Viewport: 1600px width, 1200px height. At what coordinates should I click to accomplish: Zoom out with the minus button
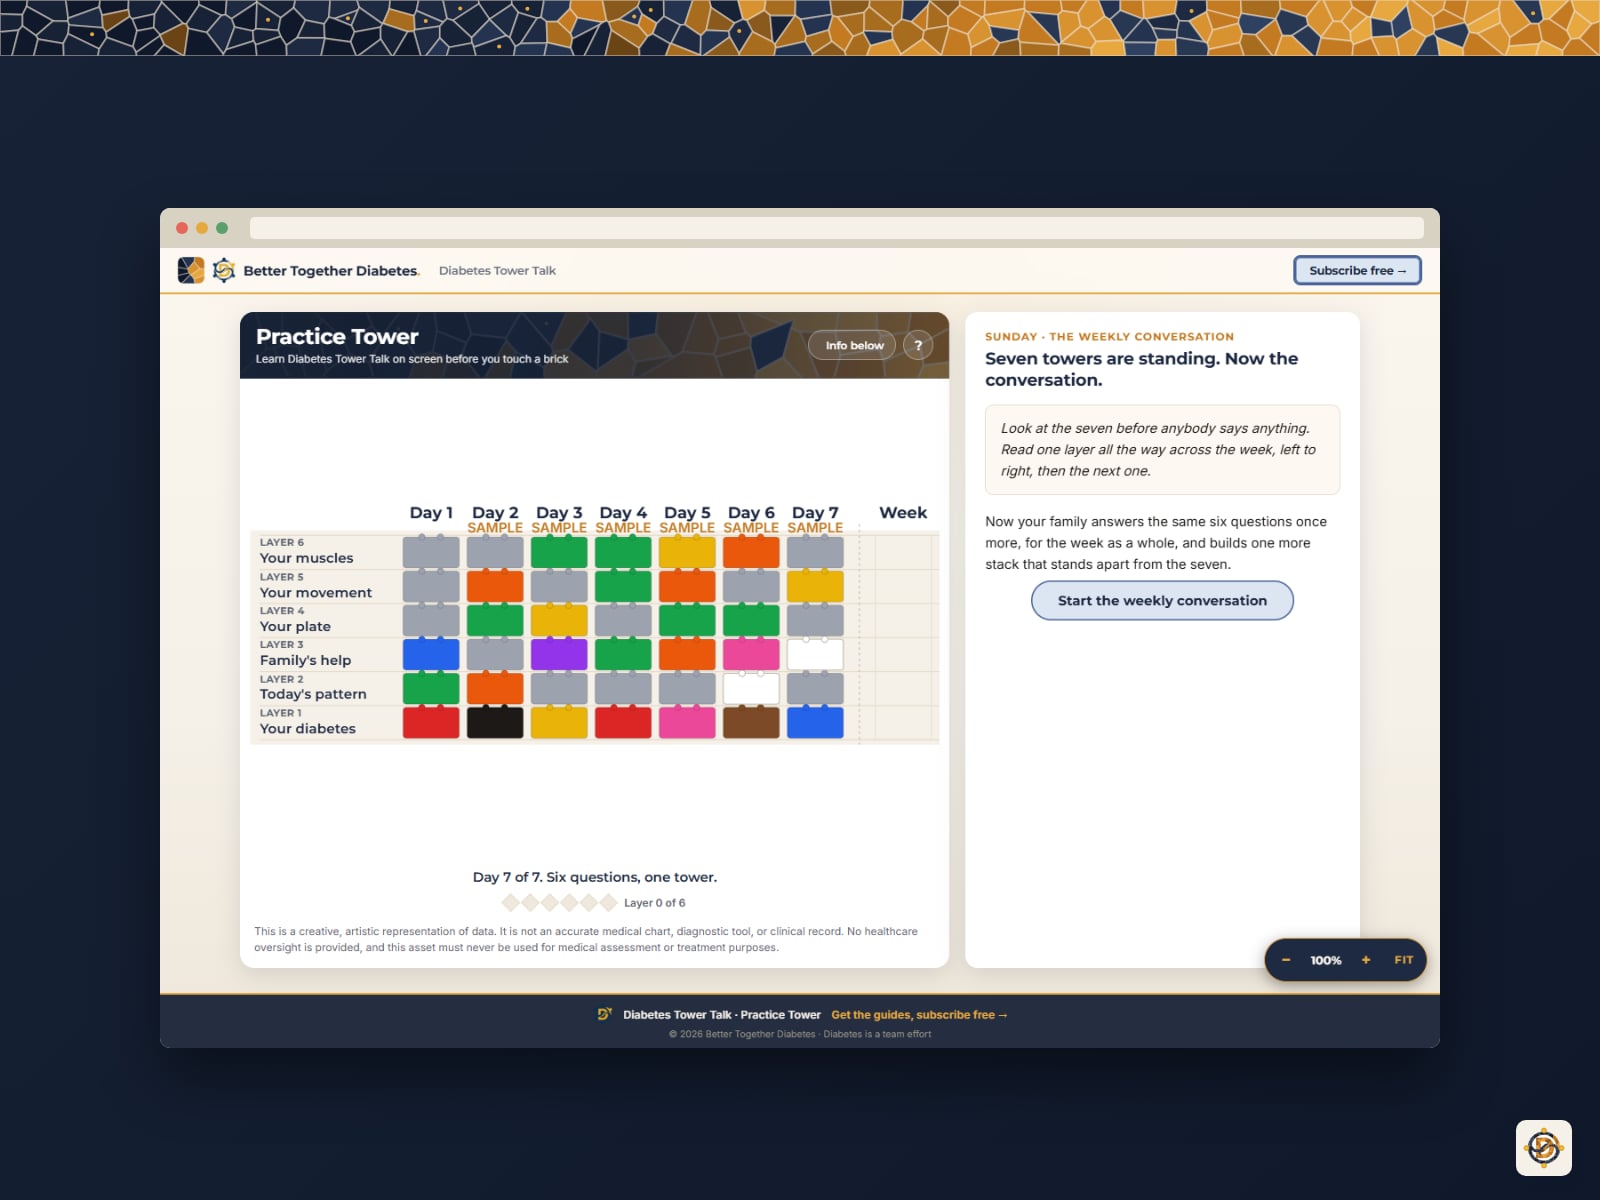click(1286, 960)
